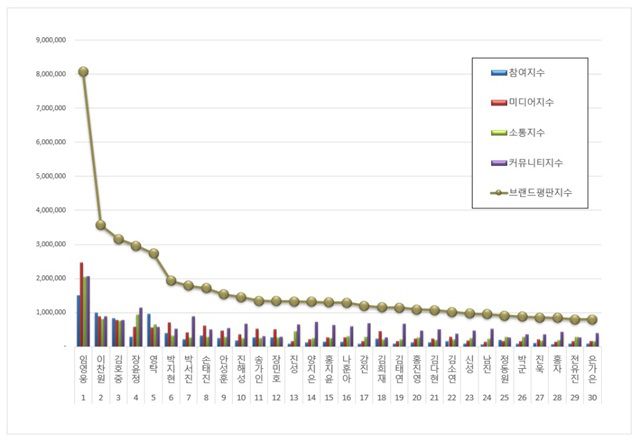Screen dimensions: 640x441
Task: Click the last line marker at rank 30
Action: point(592,320)
